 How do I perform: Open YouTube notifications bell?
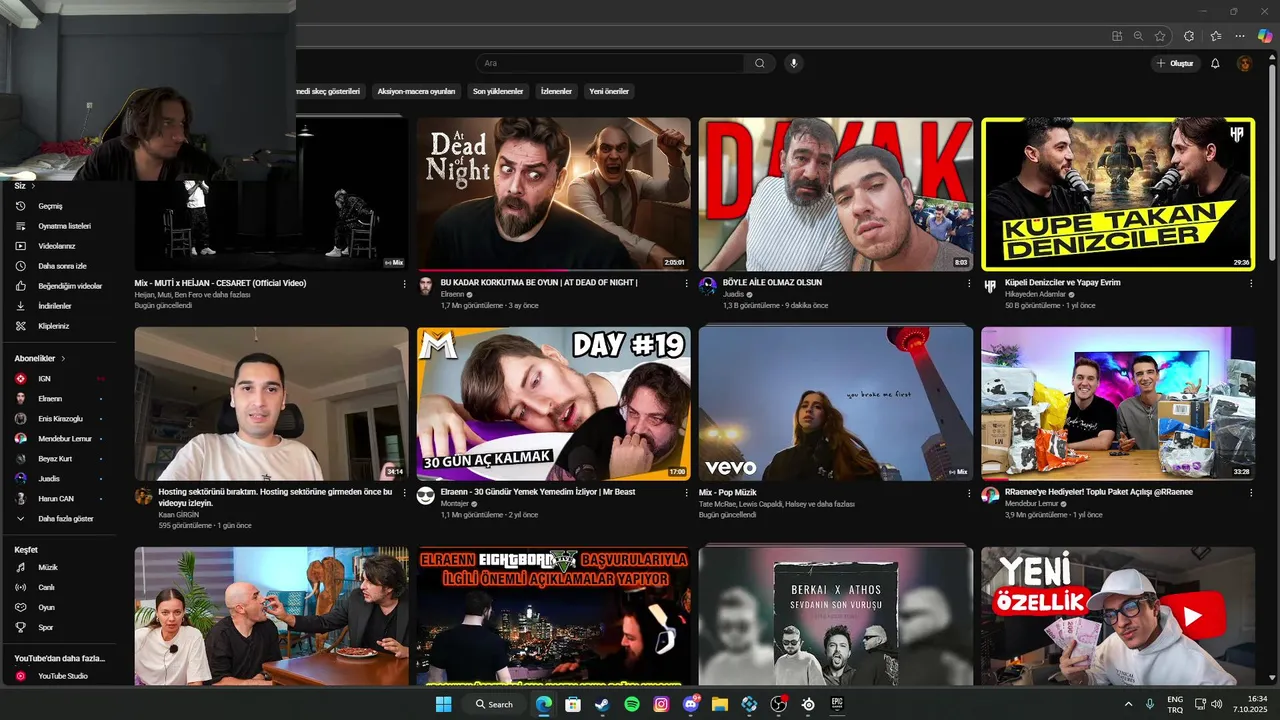click(x=1215, y=63)
